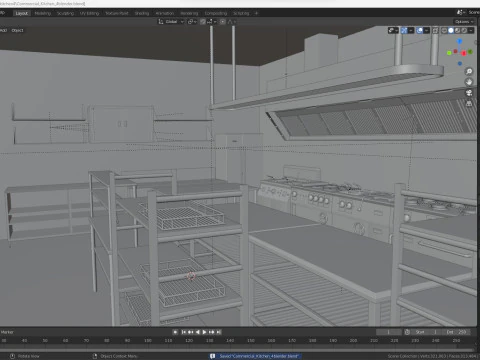
Task: Select rendered viewport shading
Action: click(464, 30)
